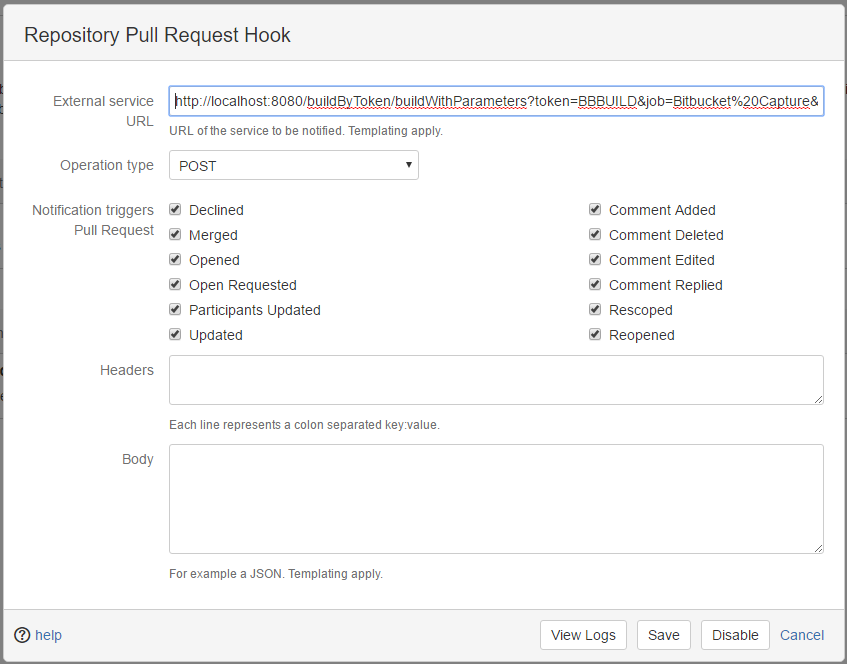Focus the Headers text area
This screenshot has height=664, width=847.
[x=496, y=380]
